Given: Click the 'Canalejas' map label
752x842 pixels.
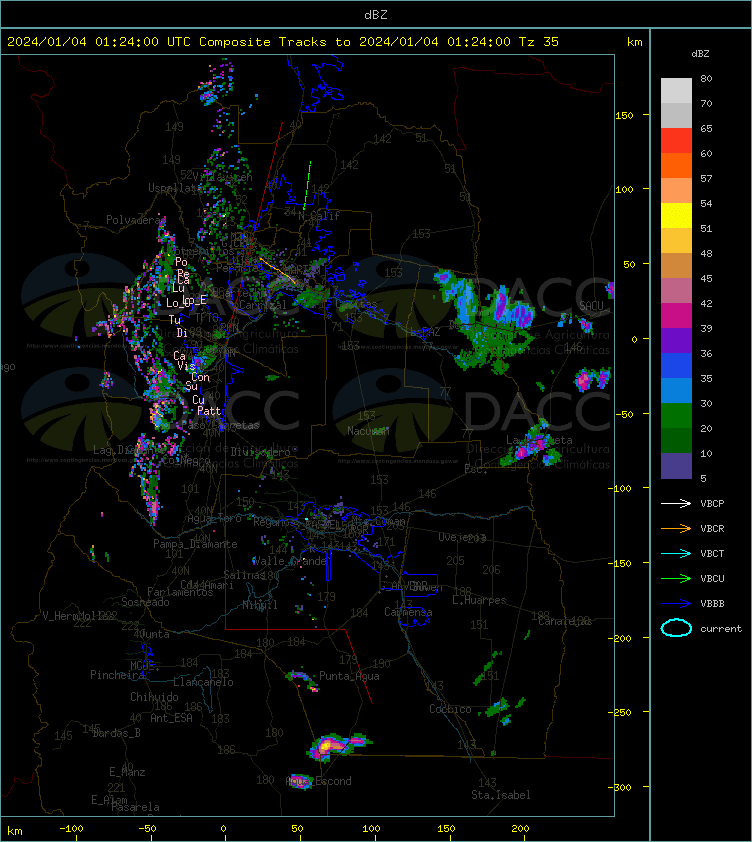Looking at the screenshot, I should pyautogui.click(x=565, y=621).
